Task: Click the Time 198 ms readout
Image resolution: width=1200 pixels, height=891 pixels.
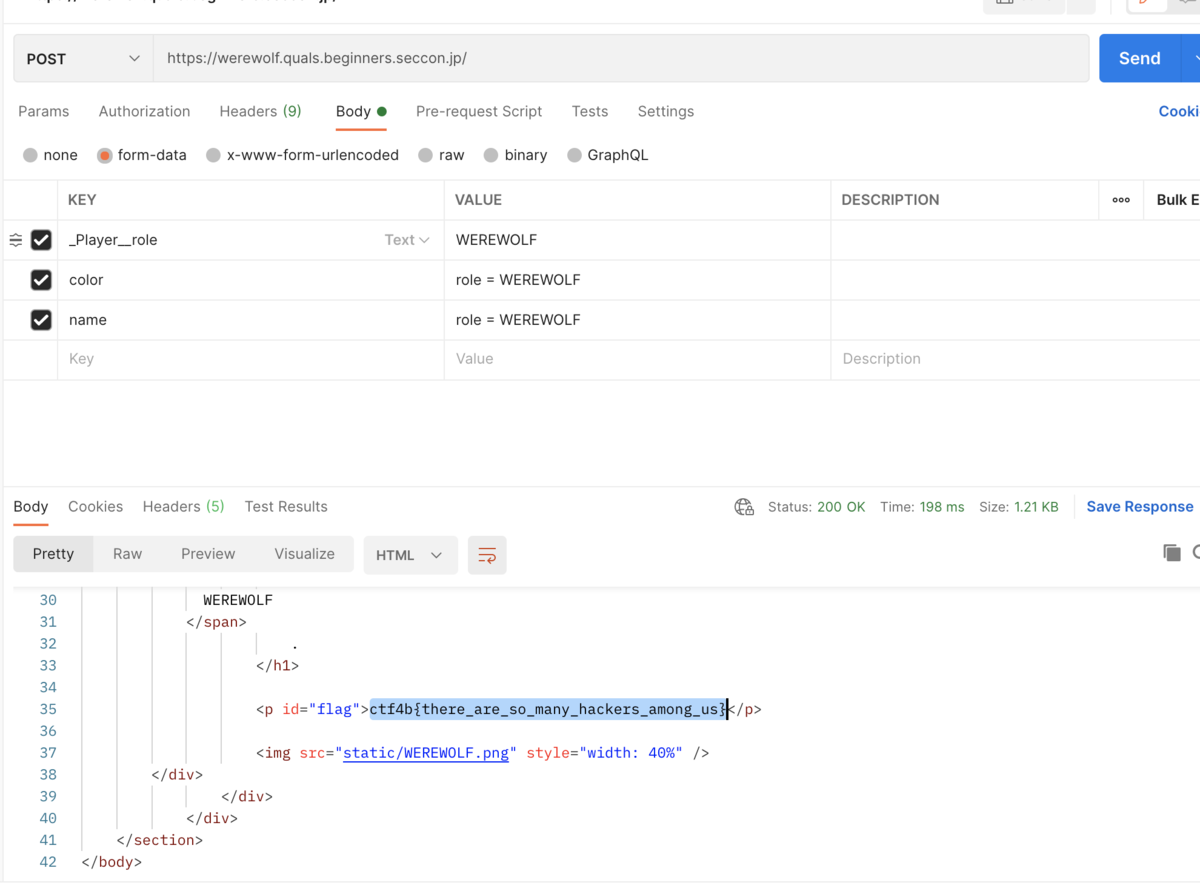Action: pos(922,507)
